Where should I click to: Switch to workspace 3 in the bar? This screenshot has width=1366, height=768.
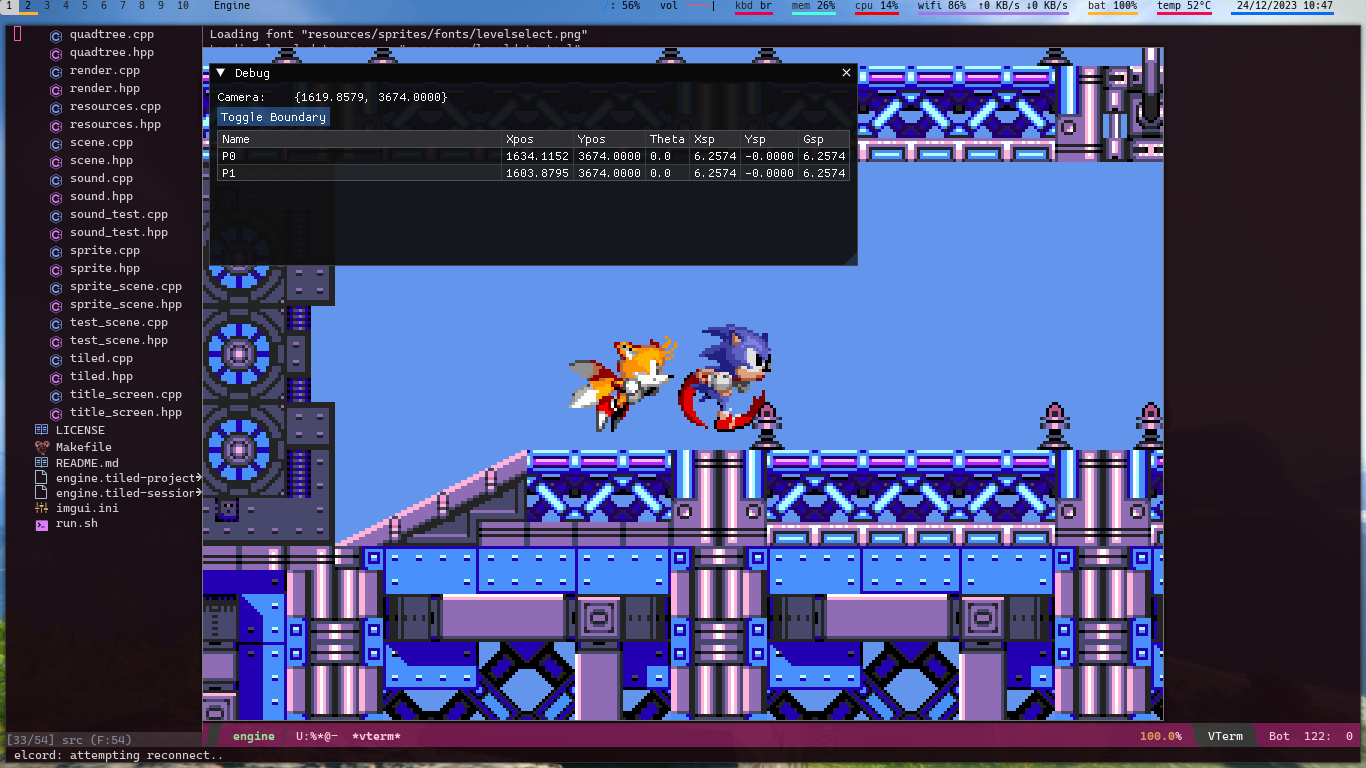[47, 6]
